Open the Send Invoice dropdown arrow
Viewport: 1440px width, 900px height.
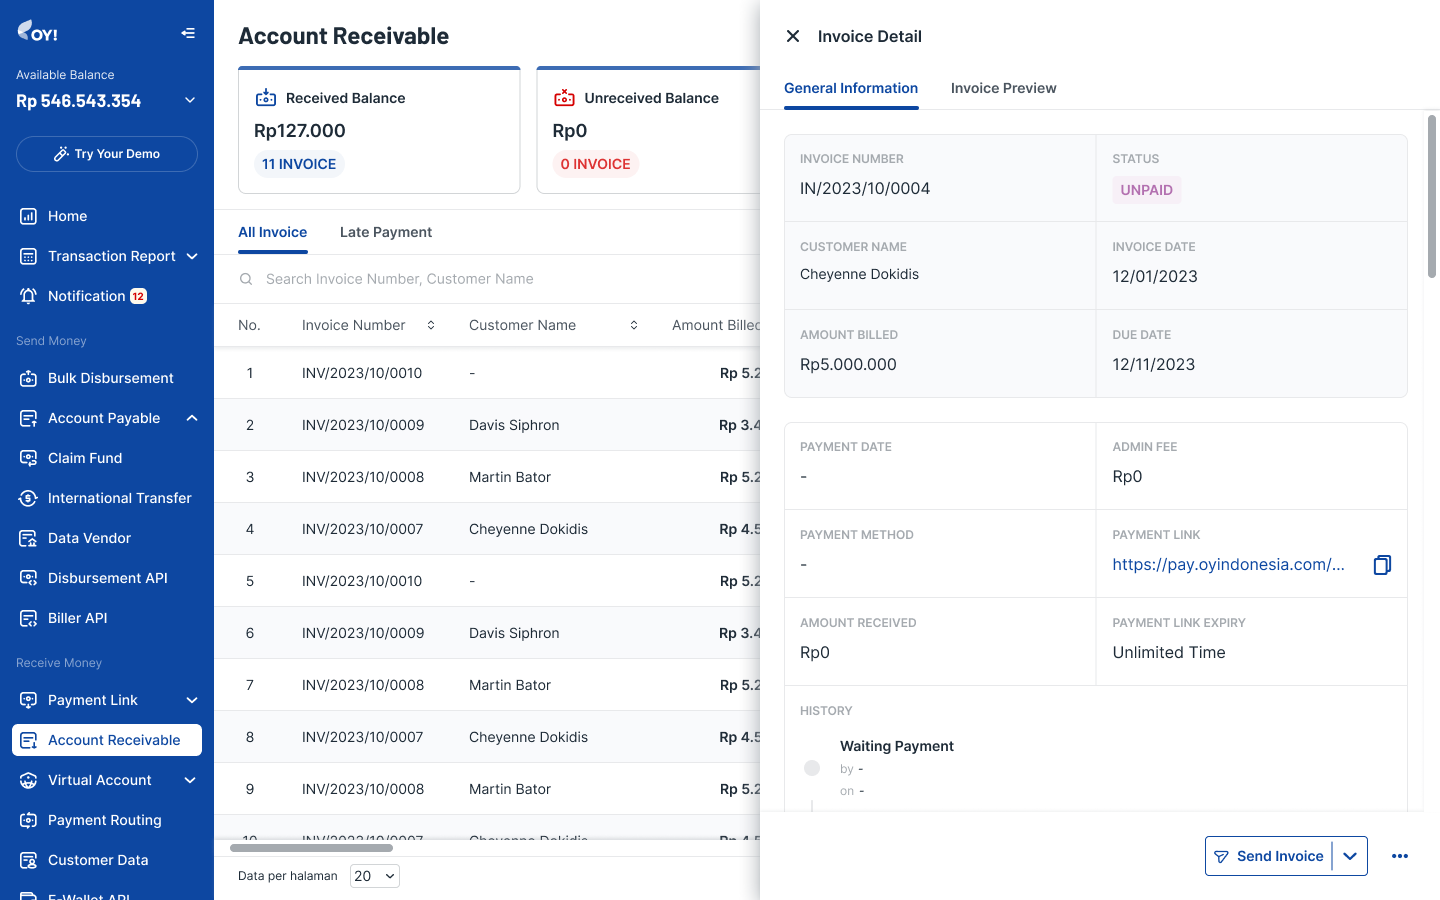coord(1350,856)
